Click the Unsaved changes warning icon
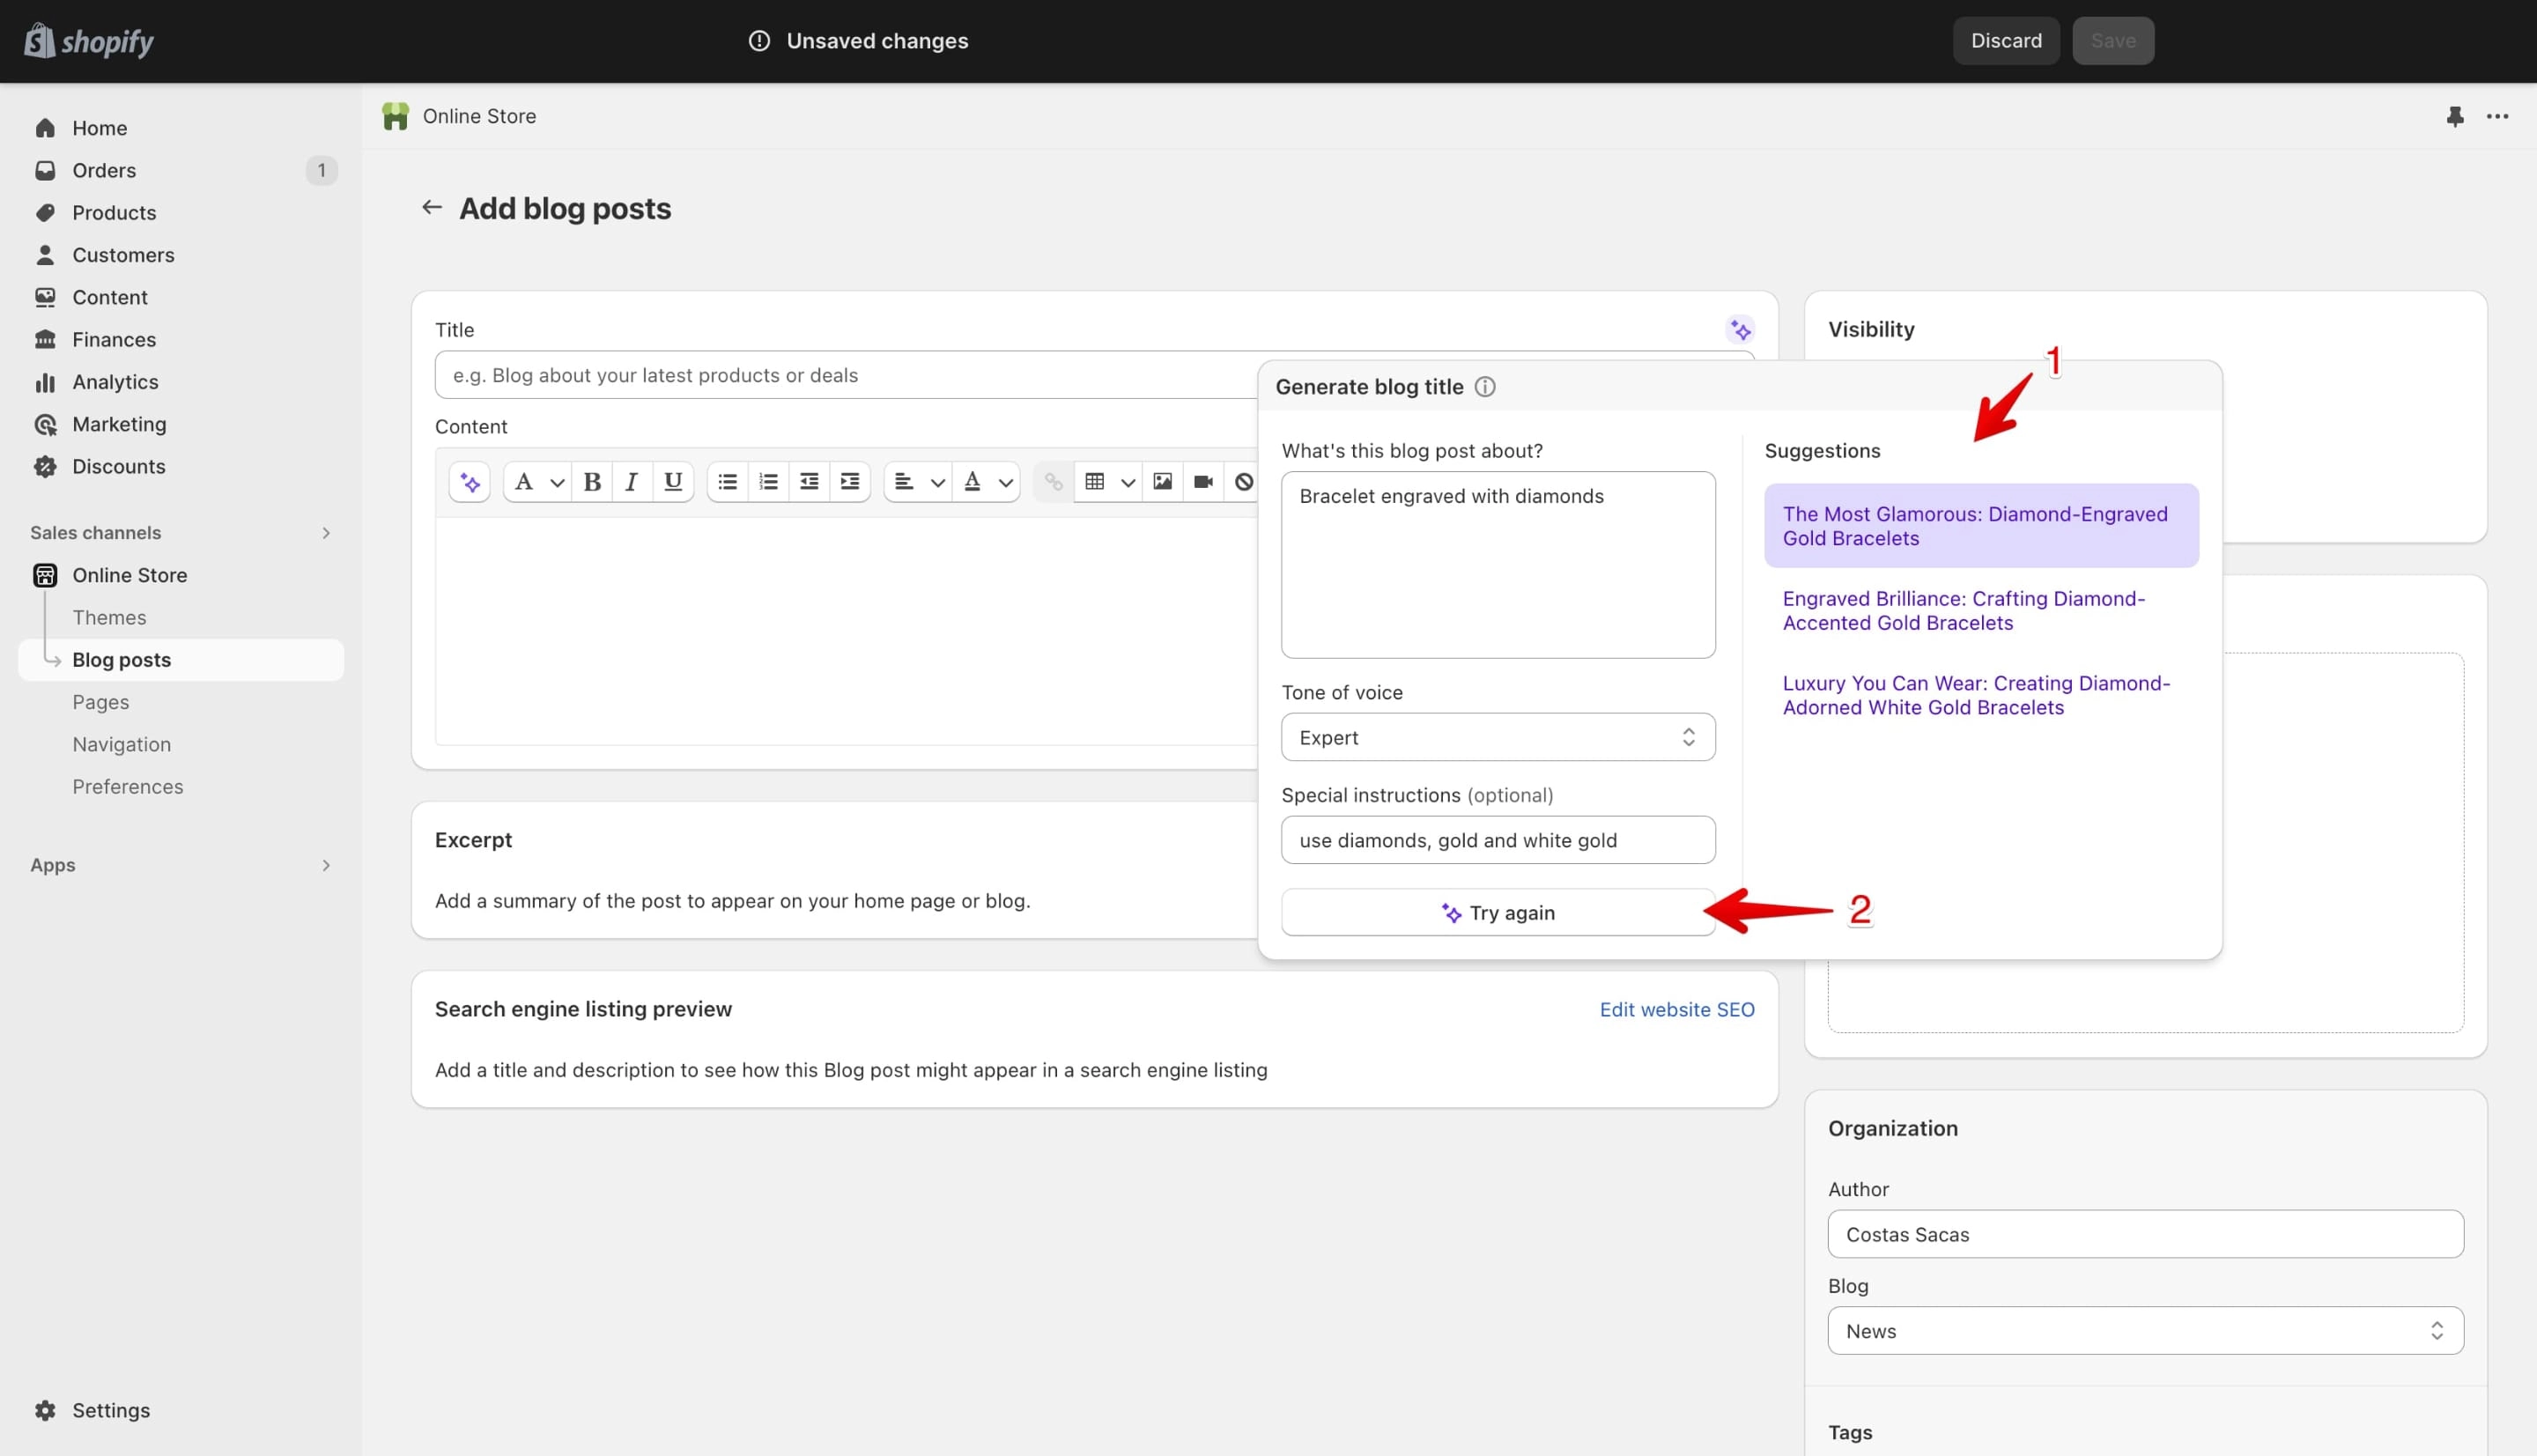The width and height of the screenshot is (2537, 1456). (x=759, y=41)
